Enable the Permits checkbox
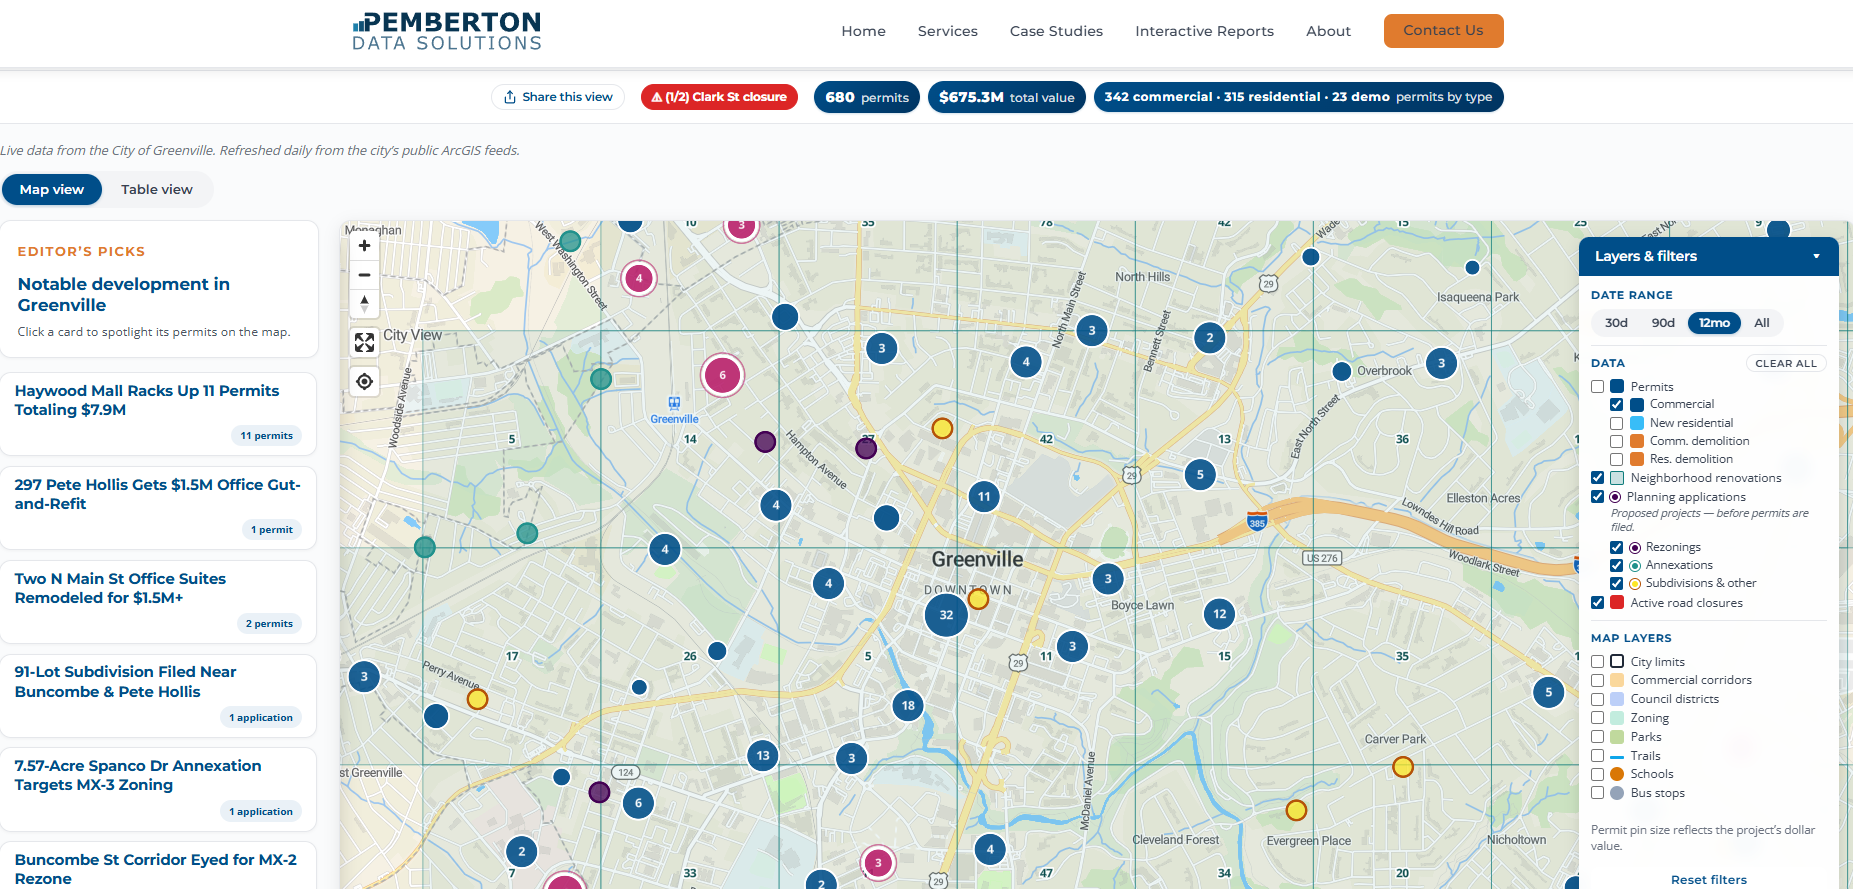The width and height of the screenshot is (1853, 889). click(1597, 387)
